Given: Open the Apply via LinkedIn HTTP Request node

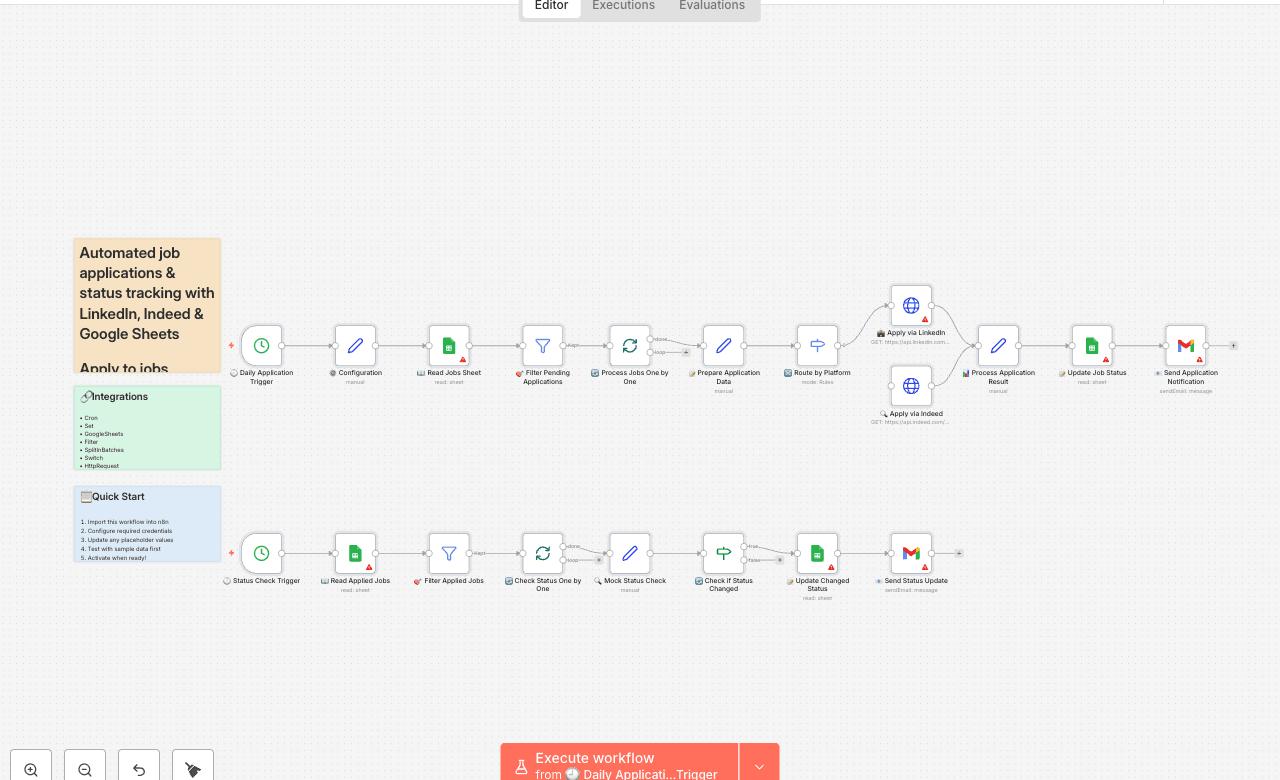Looking at the screenshot, I should [910, 304].
